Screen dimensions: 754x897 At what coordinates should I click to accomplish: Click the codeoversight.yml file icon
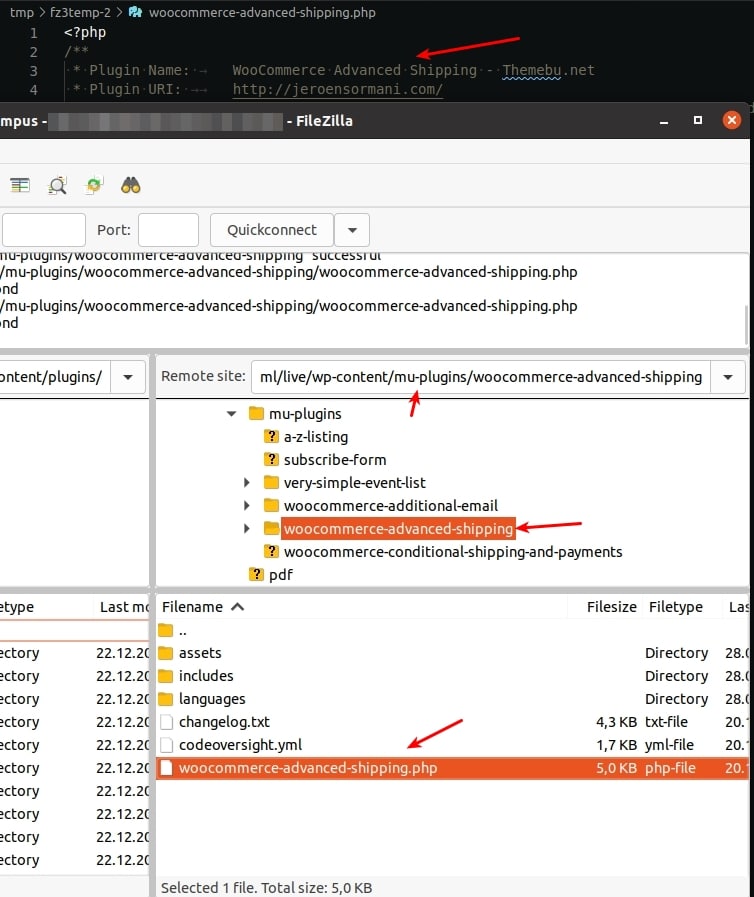point(166,745)
